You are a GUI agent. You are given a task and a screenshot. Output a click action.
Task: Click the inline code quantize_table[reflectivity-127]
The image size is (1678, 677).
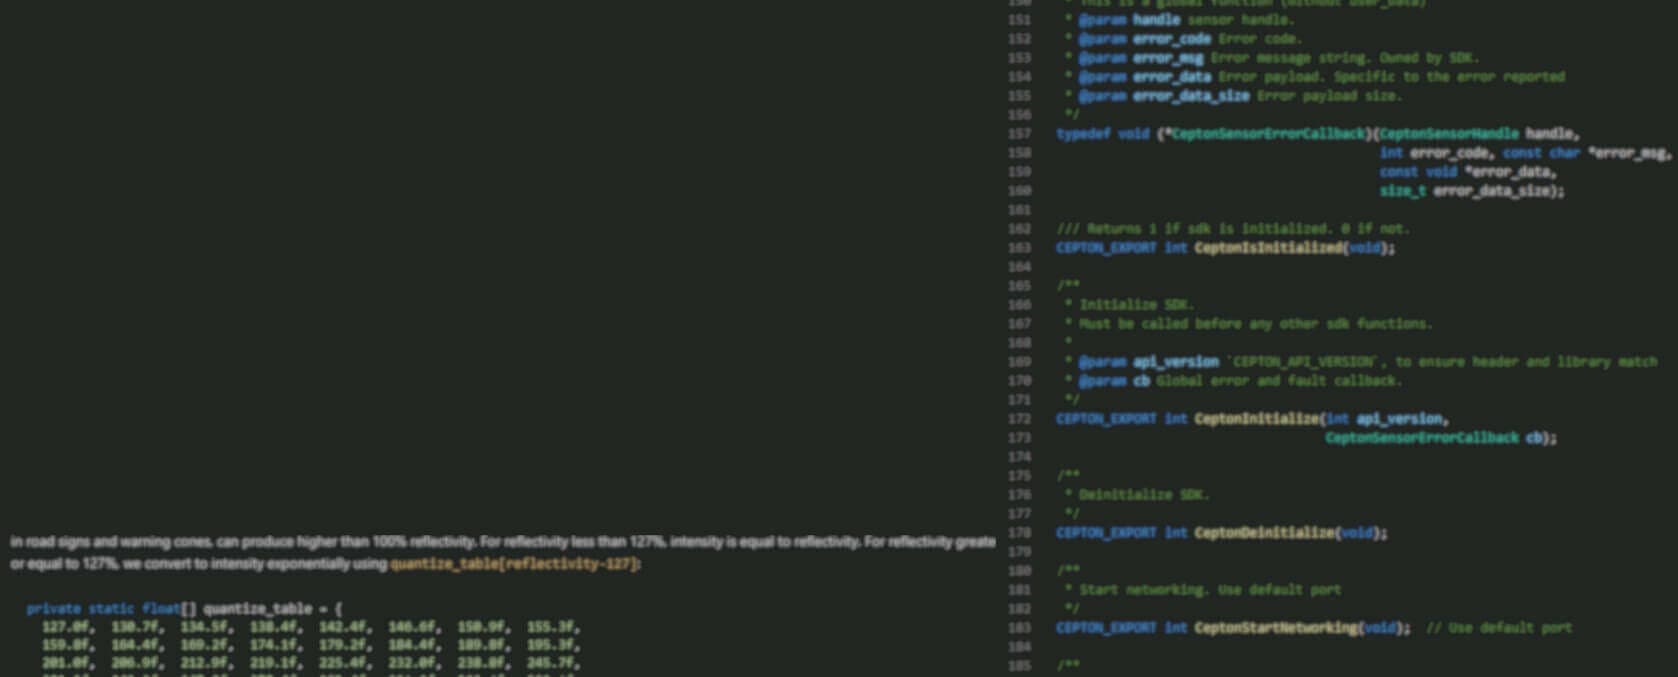tap(513, 564)
